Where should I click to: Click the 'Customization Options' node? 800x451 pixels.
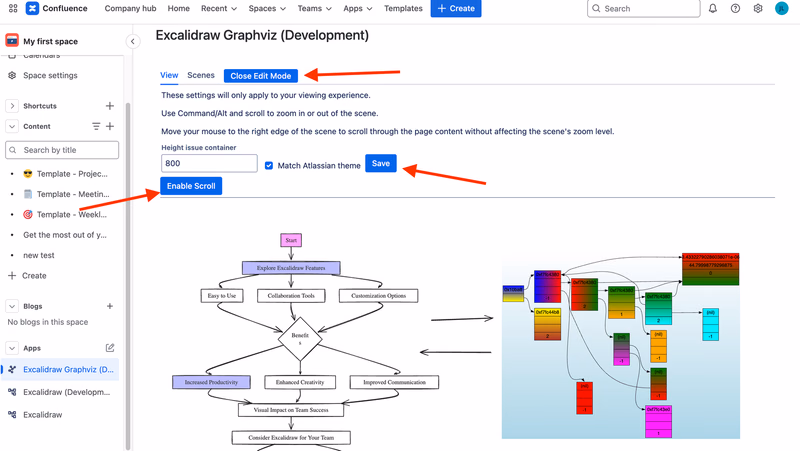pos(379,295)
